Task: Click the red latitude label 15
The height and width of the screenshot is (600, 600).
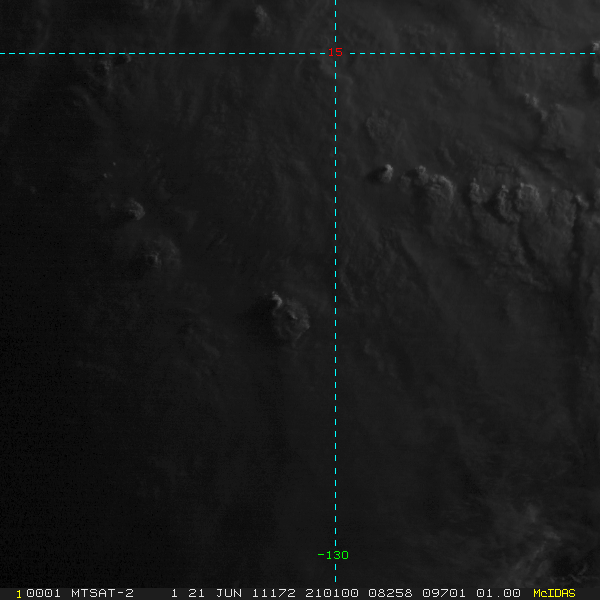Action: (x=335, y=52)
